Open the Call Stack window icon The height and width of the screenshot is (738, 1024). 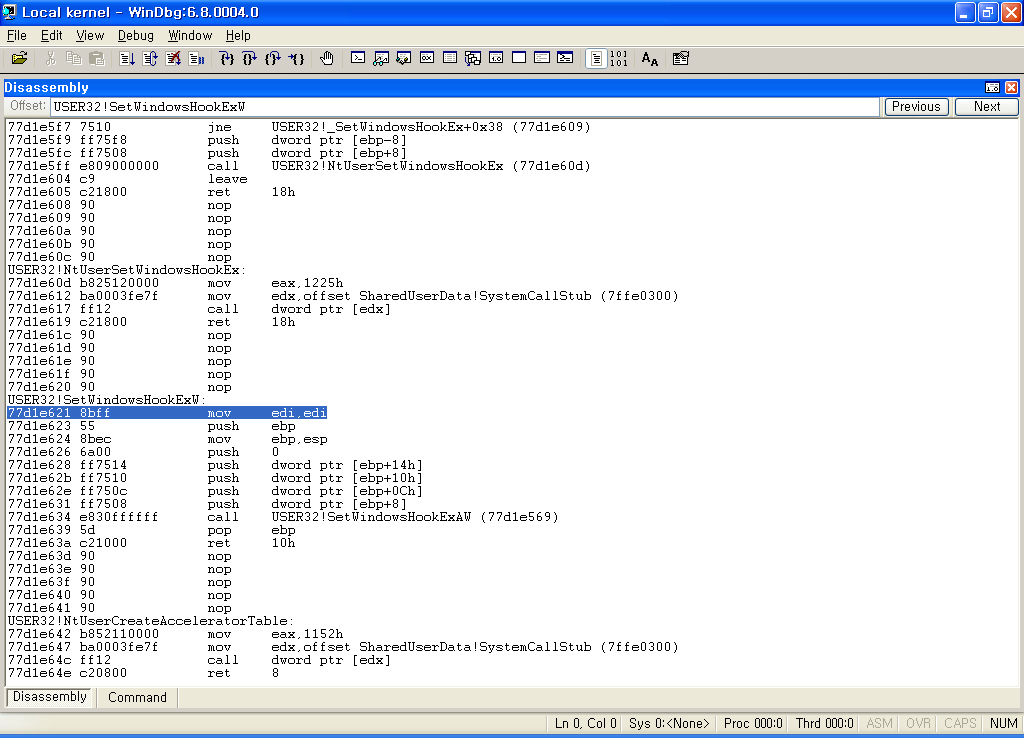pos(473,59)
